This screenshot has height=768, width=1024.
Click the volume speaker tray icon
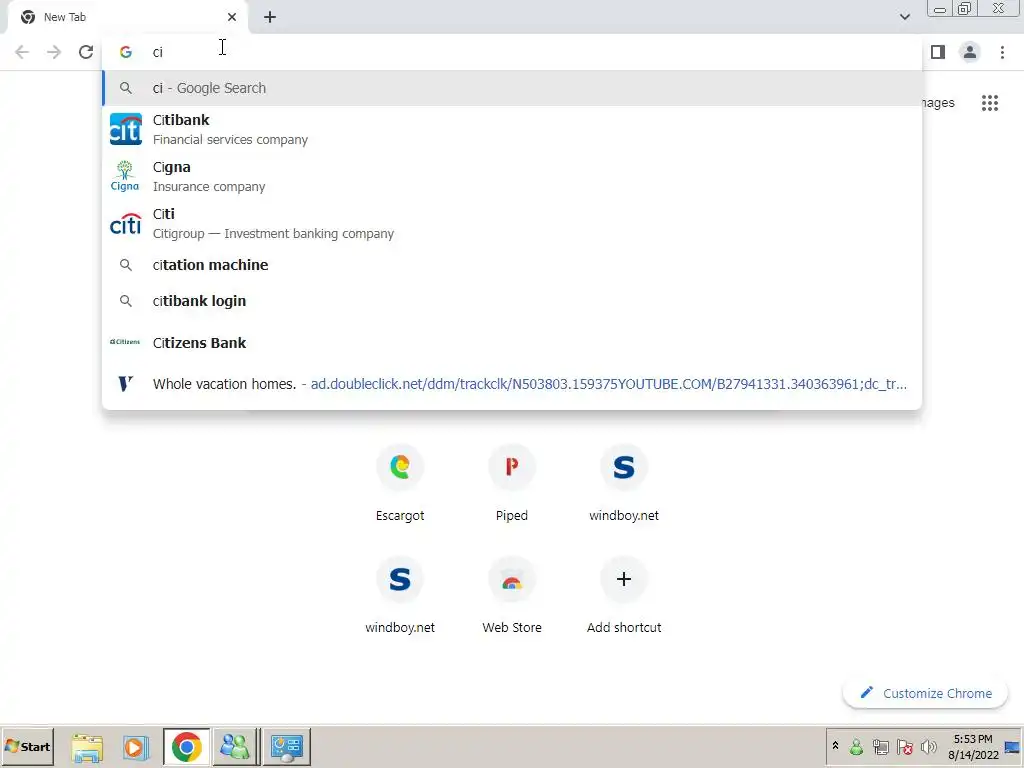pyautogui.click(x=928, y=747)
